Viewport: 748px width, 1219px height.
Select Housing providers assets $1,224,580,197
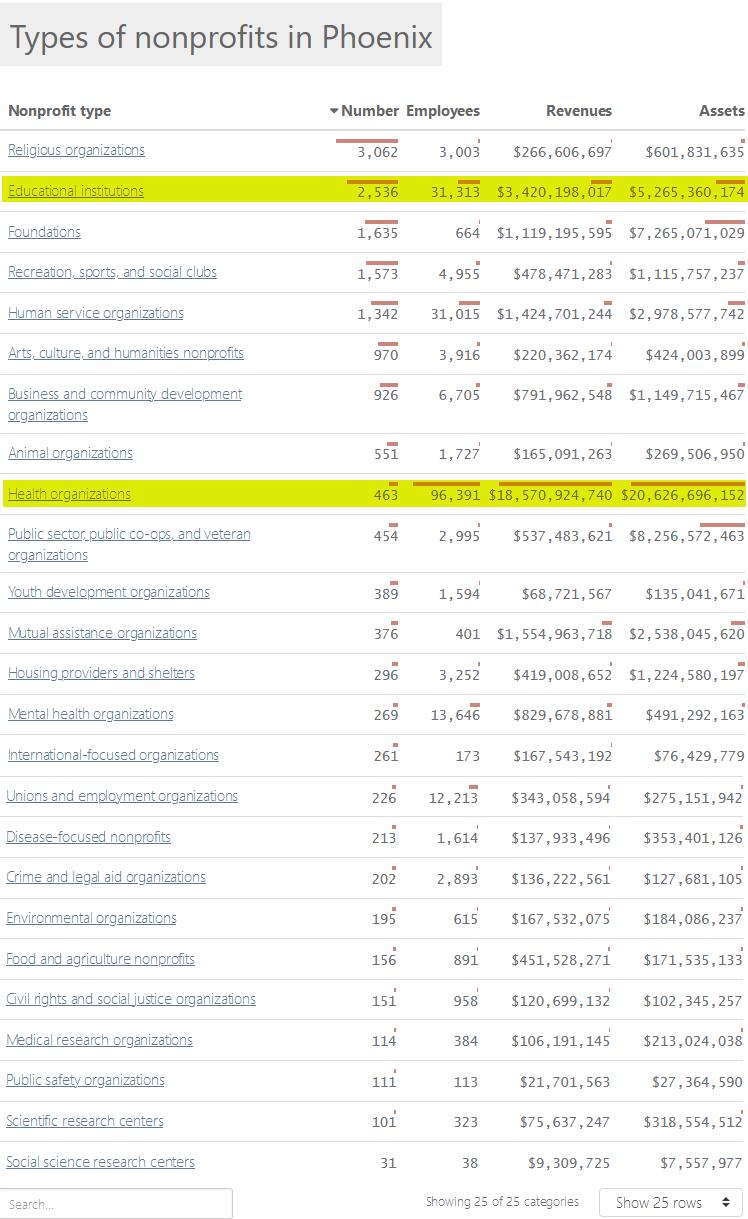tap(686, 675)
